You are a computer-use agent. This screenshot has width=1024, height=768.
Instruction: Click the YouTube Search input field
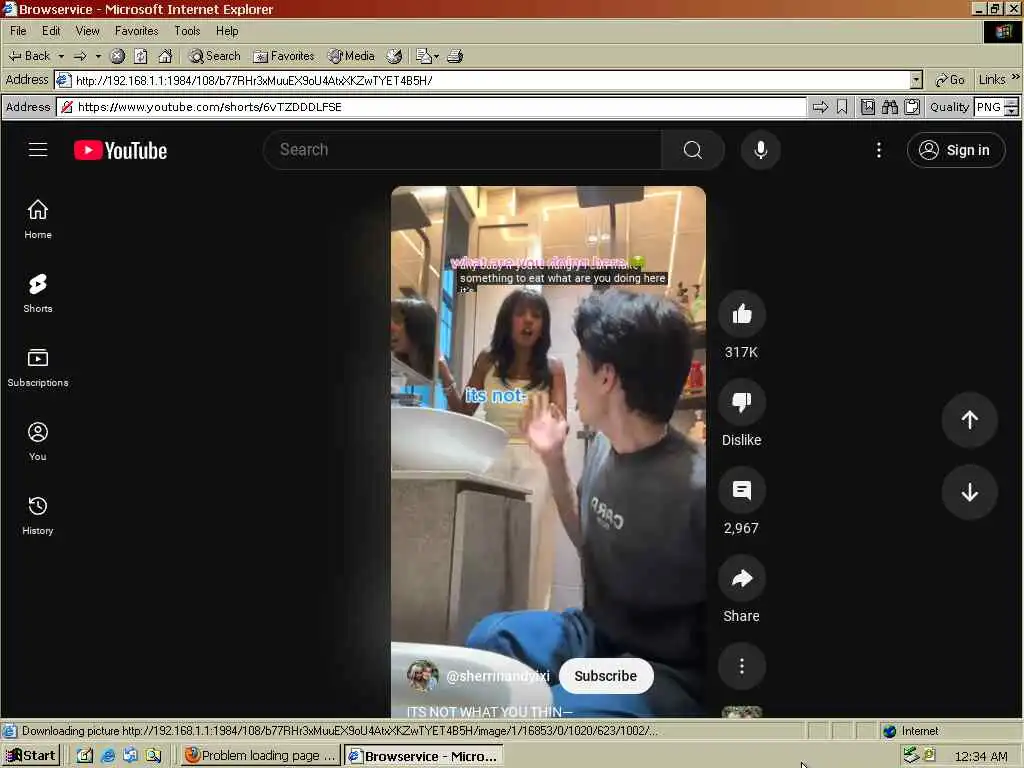(464, 150)
